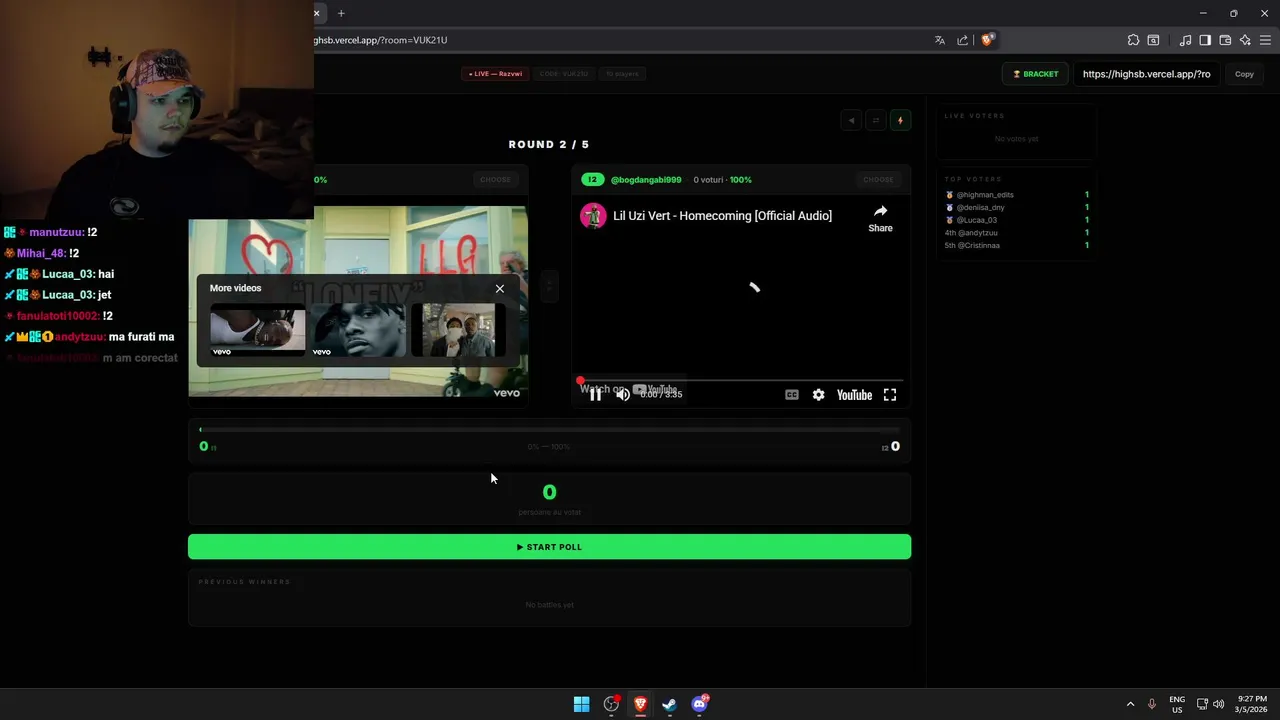Click the @bogdangabi999 username
Screen dimensions: 1280x720
[x=646, y=180]
